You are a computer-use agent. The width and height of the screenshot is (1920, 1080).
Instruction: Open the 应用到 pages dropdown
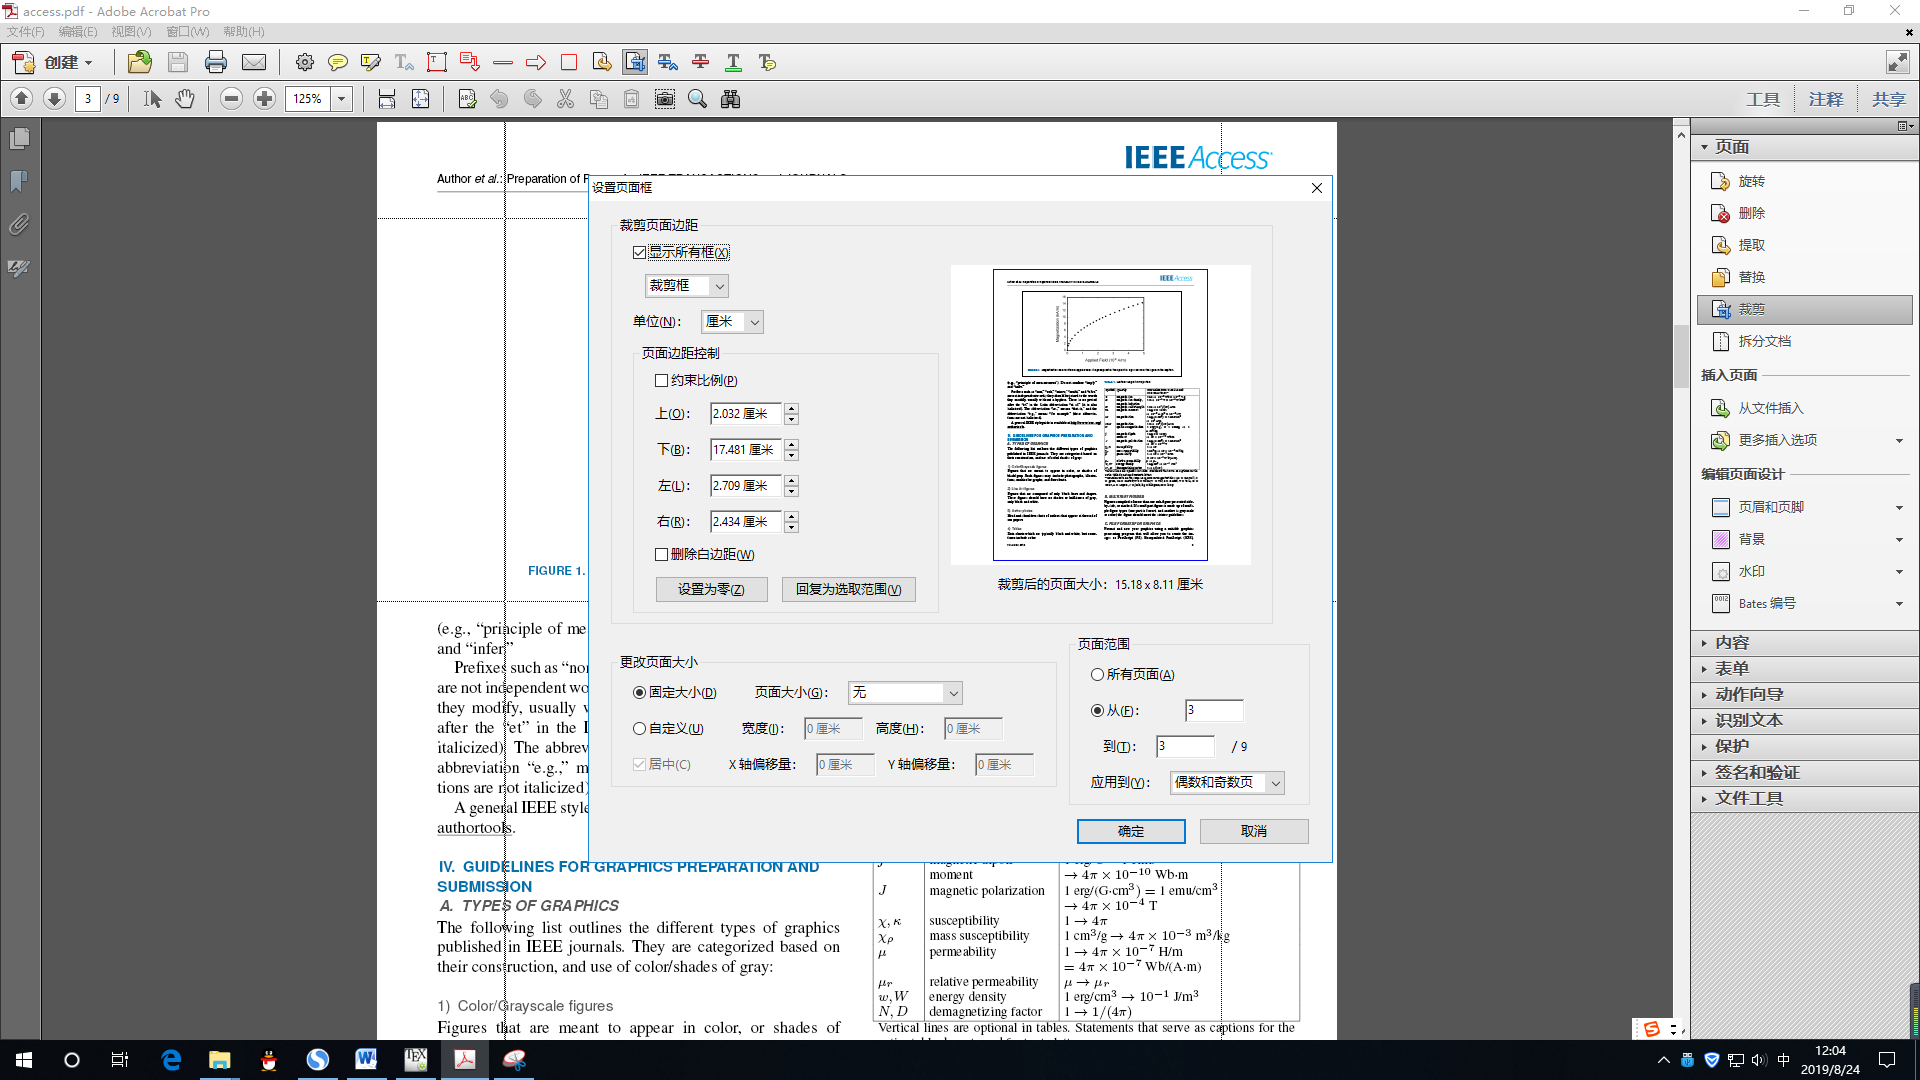pyautogui.click(x=1227, y=783)
